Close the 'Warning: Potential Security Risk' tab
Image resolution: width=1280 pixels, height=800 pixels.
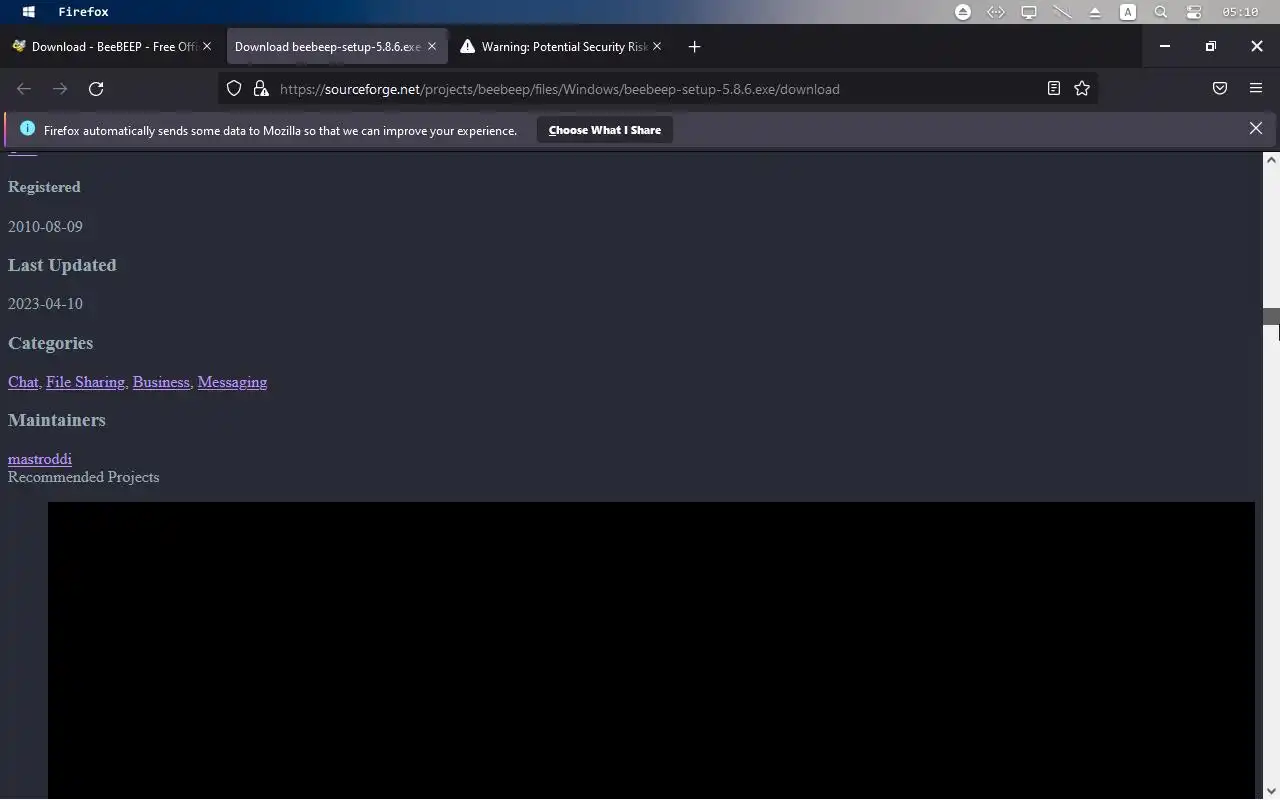(x=657, y=46)
